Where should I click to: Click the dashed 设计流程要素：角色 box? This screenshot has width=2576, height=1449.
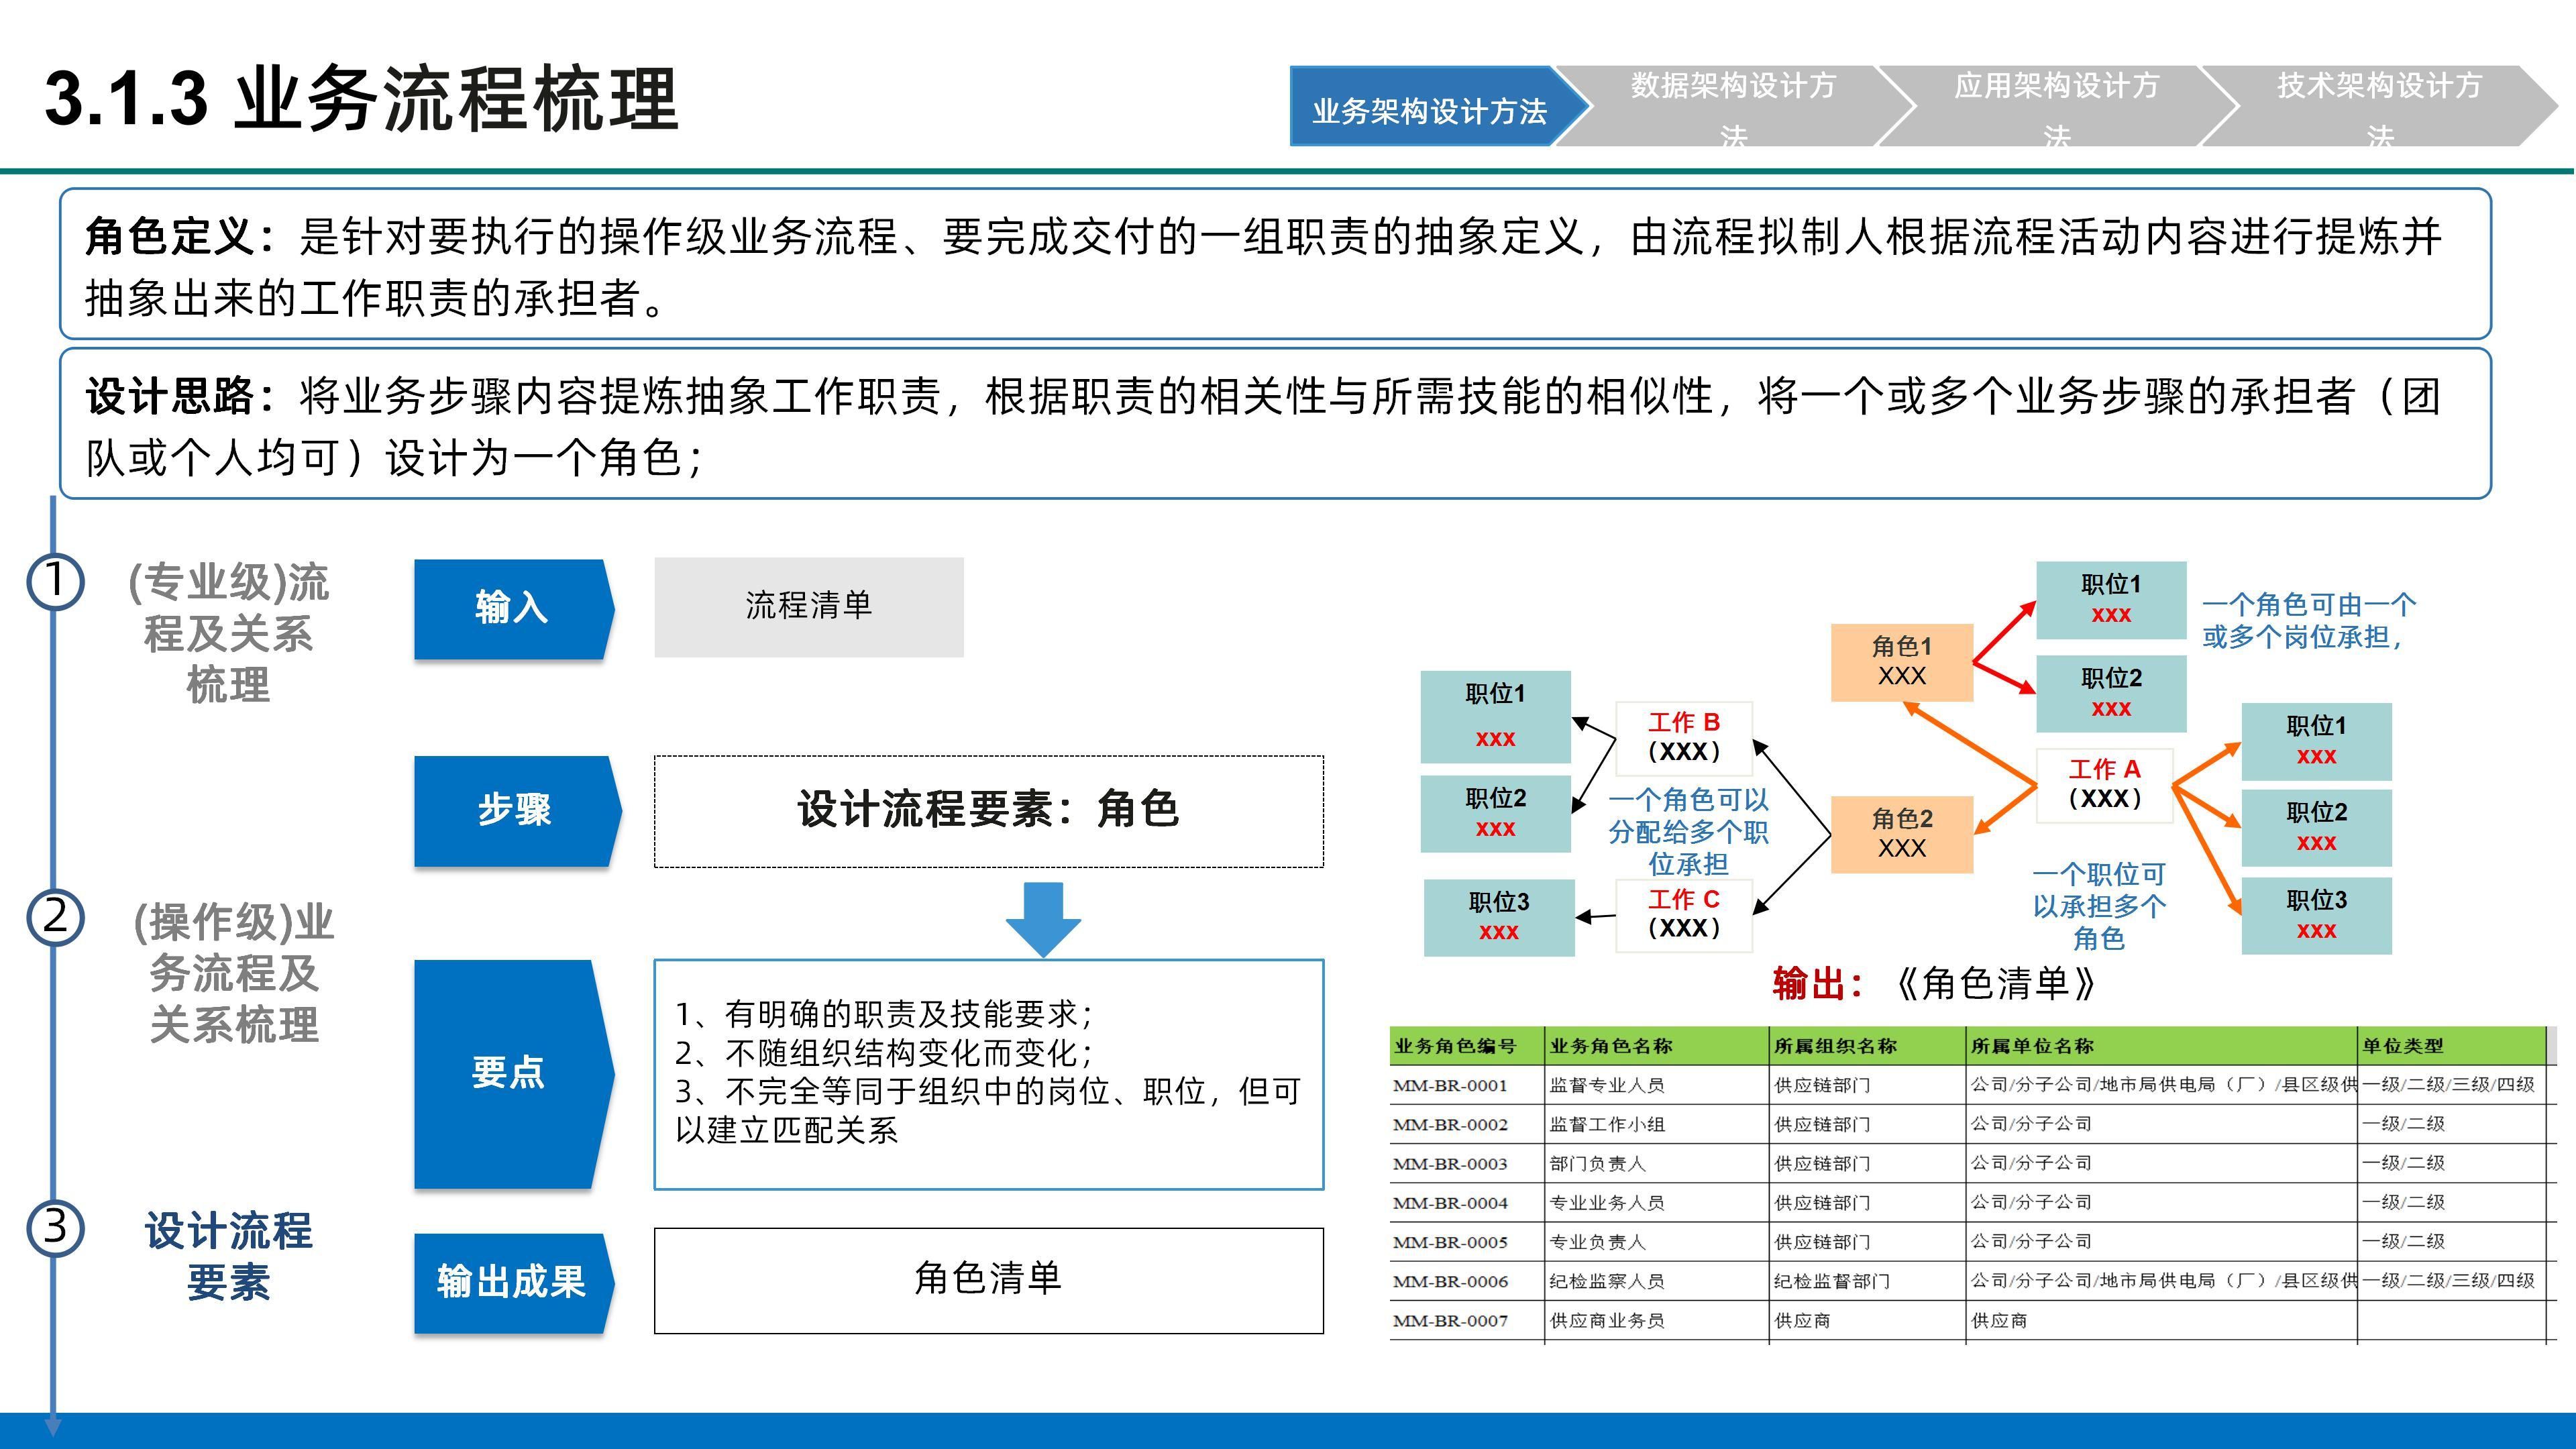989,811
